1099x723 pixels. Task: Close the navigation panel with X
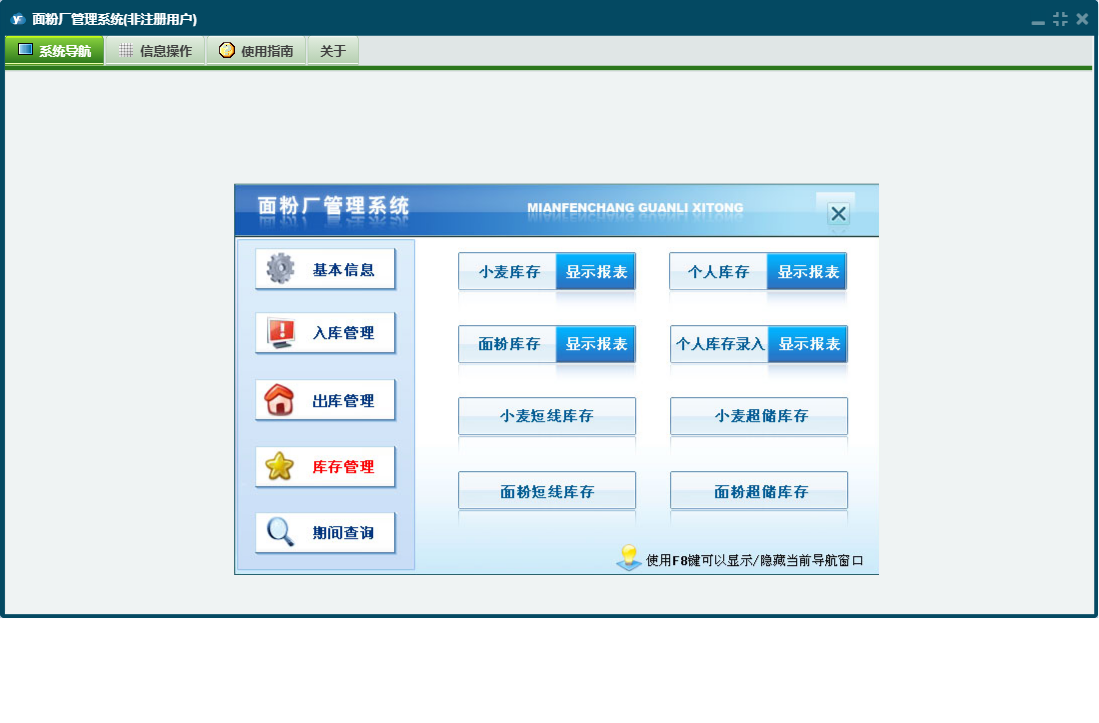(838, 213)
